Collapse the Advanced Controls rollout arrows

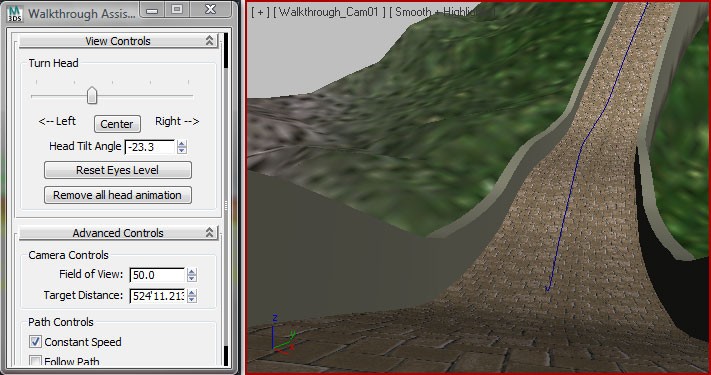[x=209, y=233]
